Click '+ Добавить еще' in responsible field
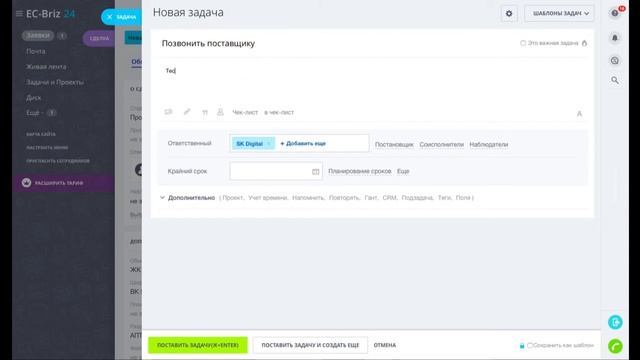 tap(303, 144)
